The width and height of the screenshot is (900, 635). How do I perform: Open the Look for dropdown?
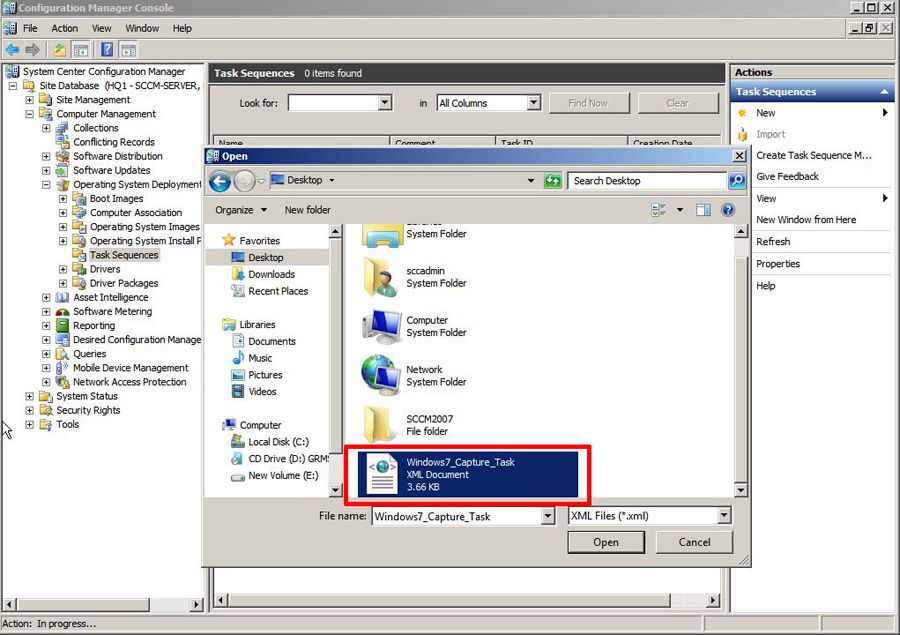tap(385, 103)
